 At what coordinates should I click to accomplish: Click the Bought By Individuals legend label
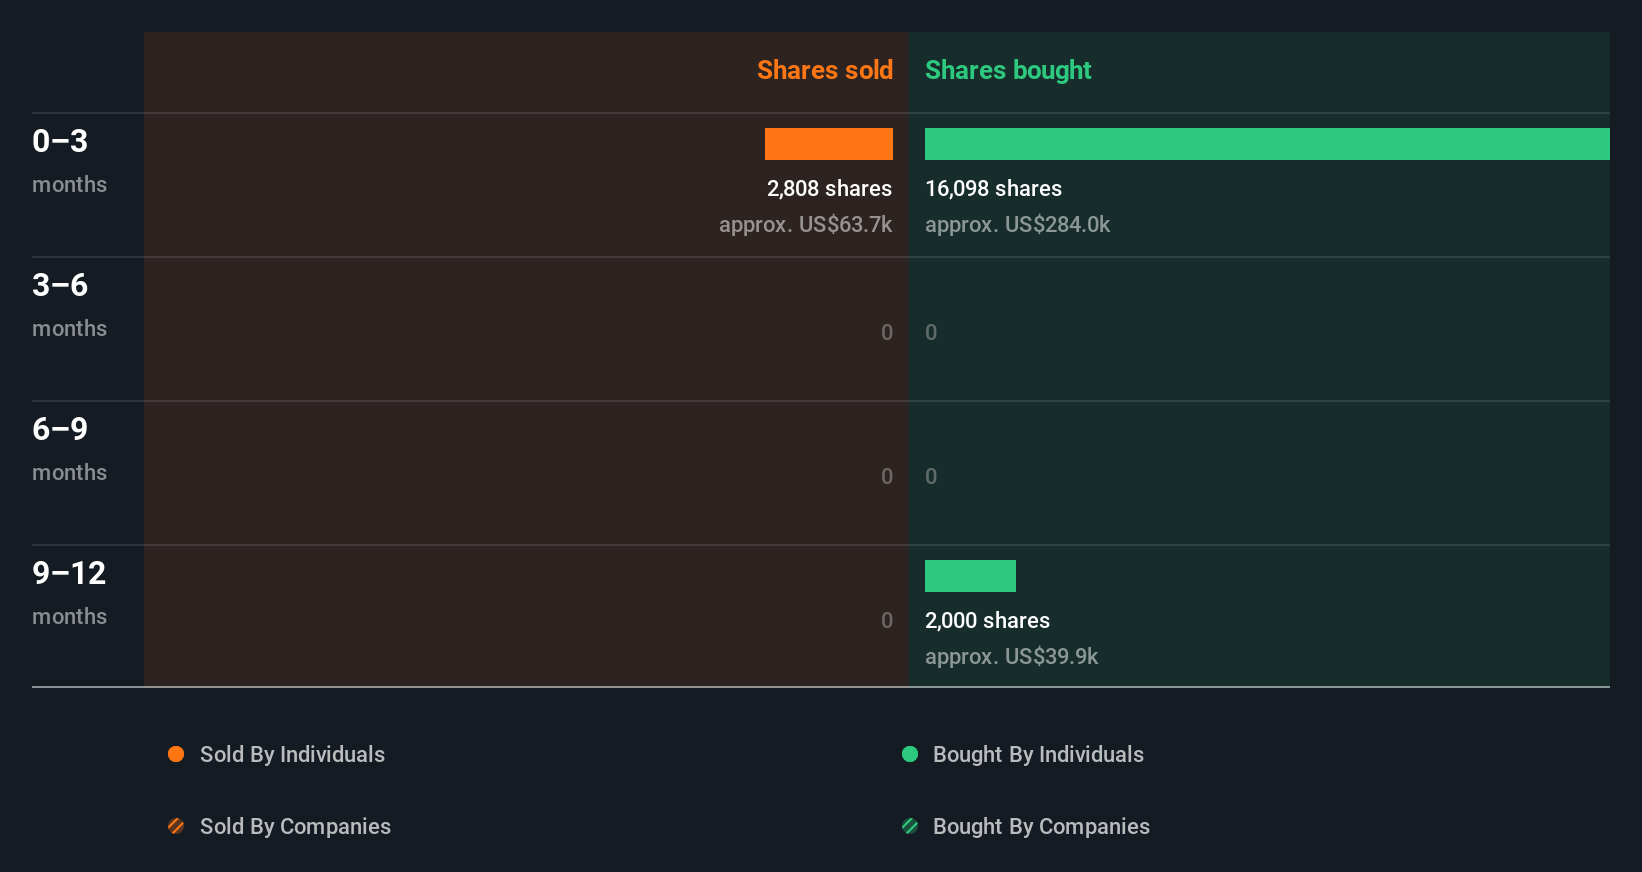click(x=1038, y=754)
